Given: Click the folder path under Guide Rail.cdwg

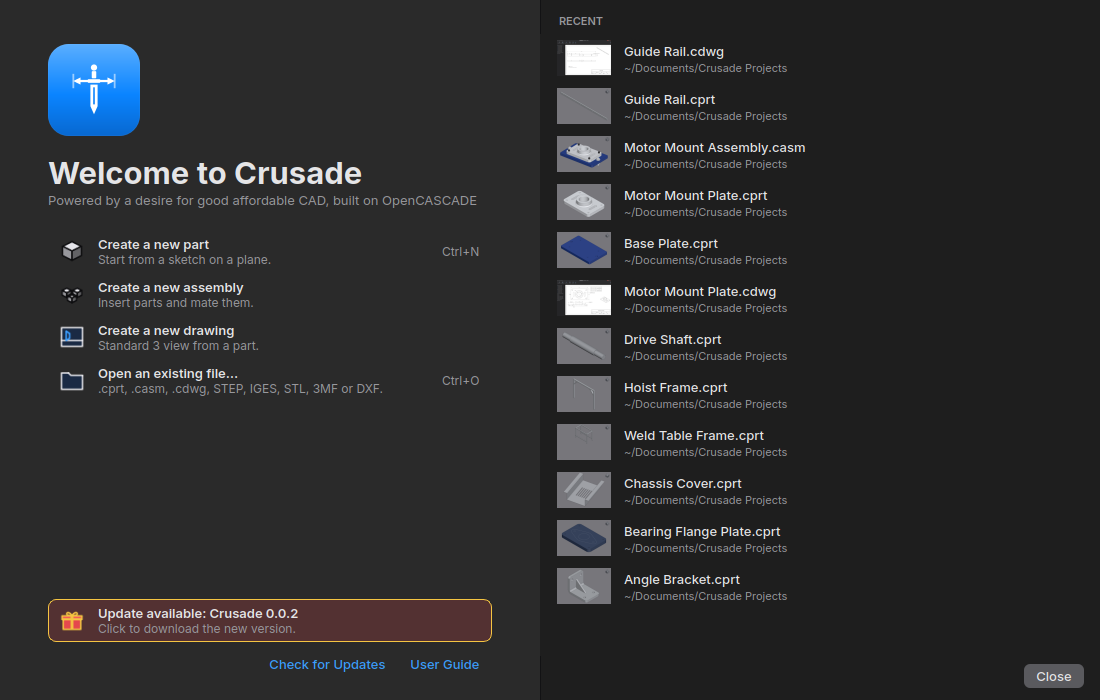Looking at the screenshot, I should [706, 68].
